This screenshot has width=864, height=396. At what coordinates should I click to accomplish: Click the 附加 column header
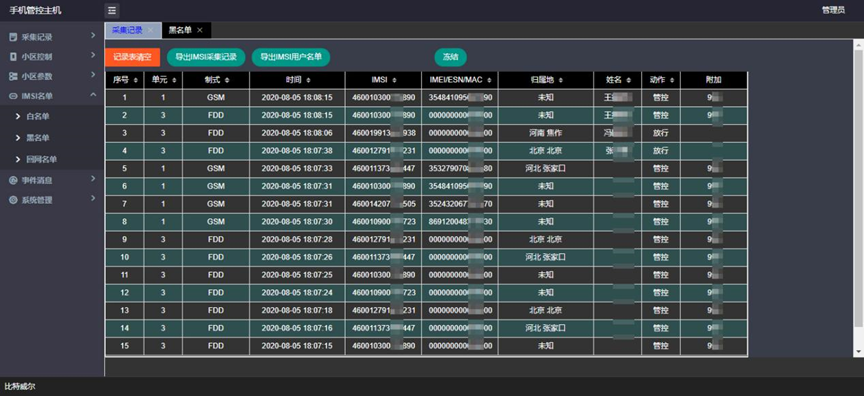(714, 80)
